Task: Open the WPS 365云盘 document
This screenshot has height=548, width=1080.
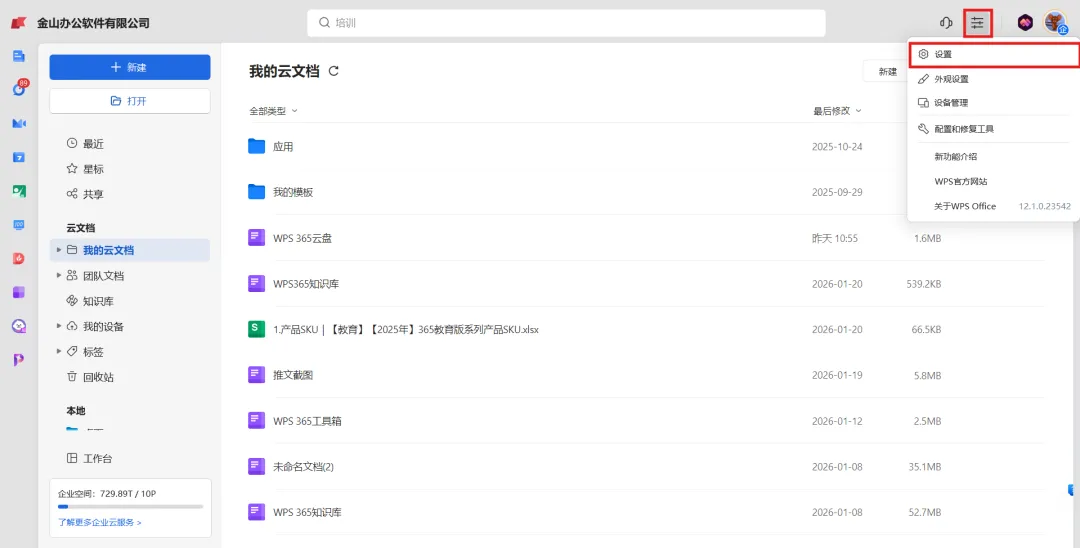Action: coord(302,238)
